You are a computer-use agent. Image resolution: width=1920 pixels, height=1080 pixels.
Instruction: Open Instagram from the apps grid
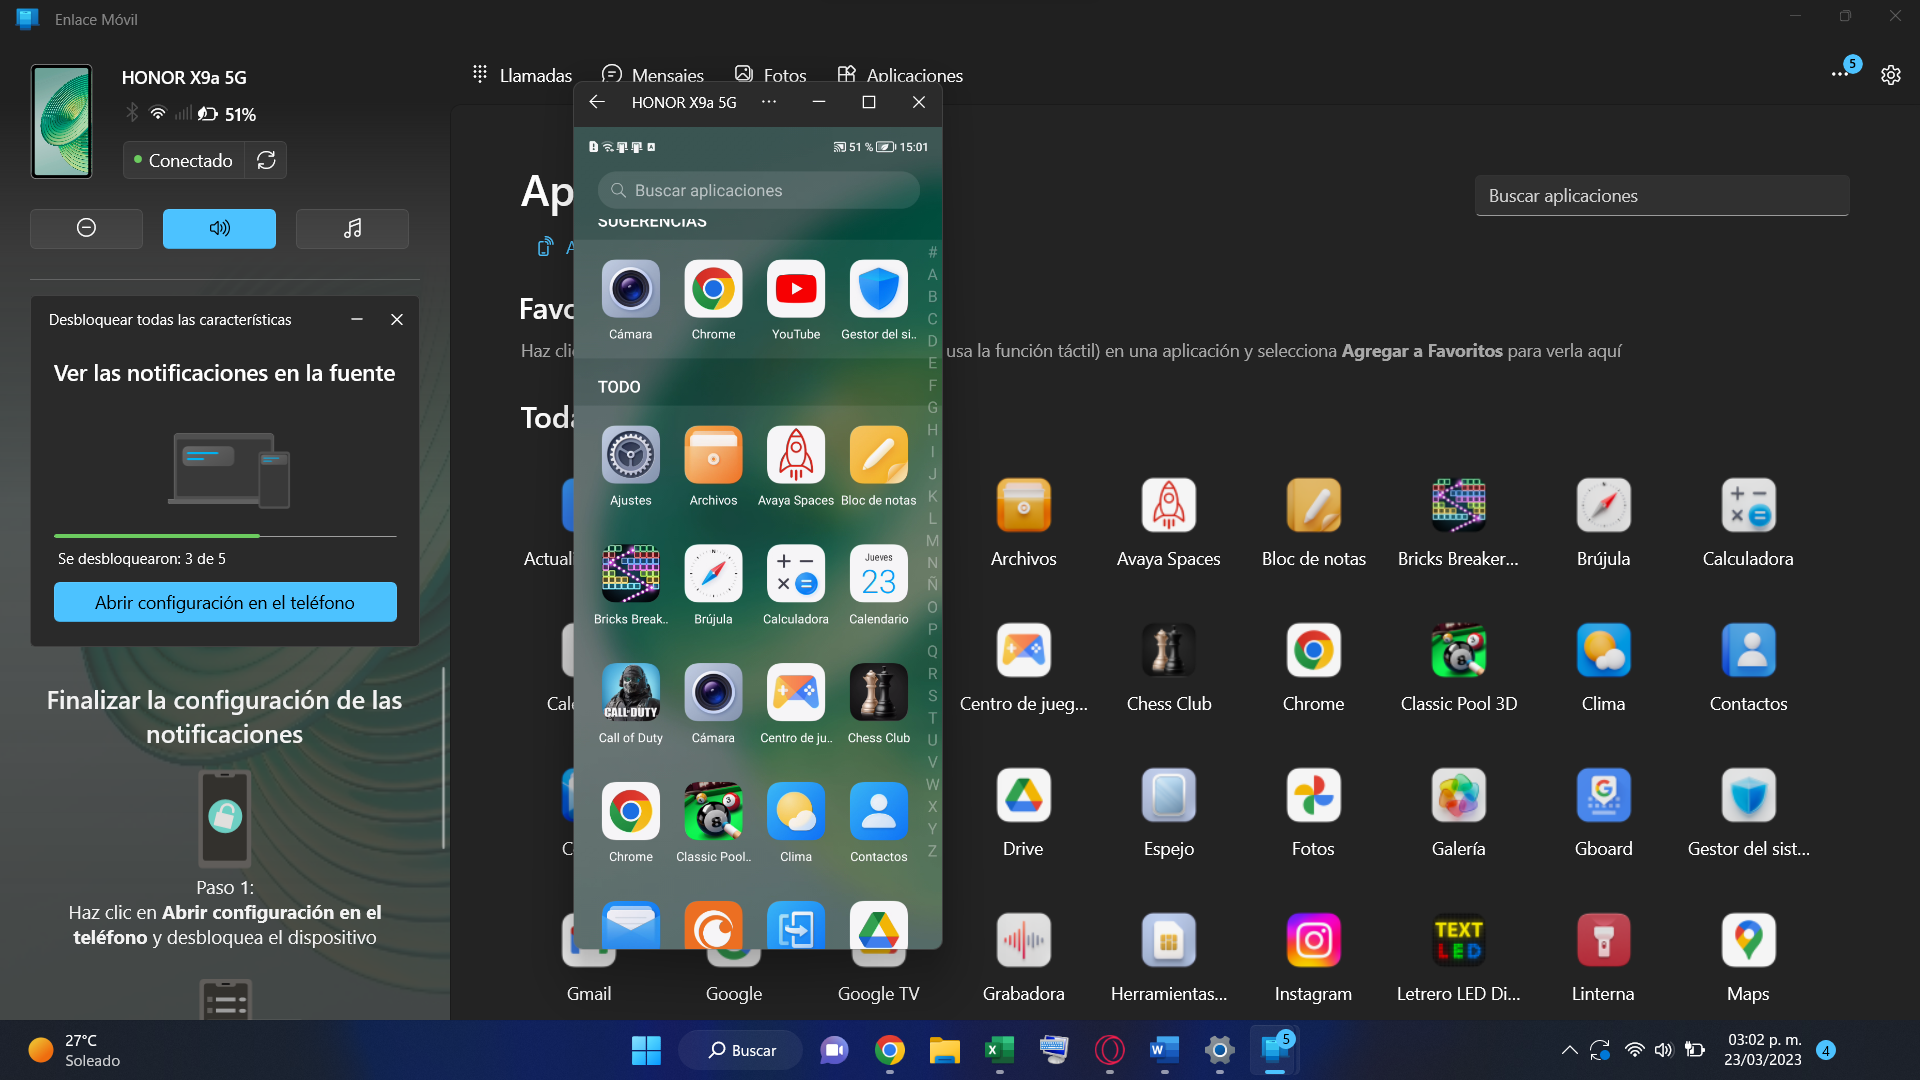[x=1313, y=941]
